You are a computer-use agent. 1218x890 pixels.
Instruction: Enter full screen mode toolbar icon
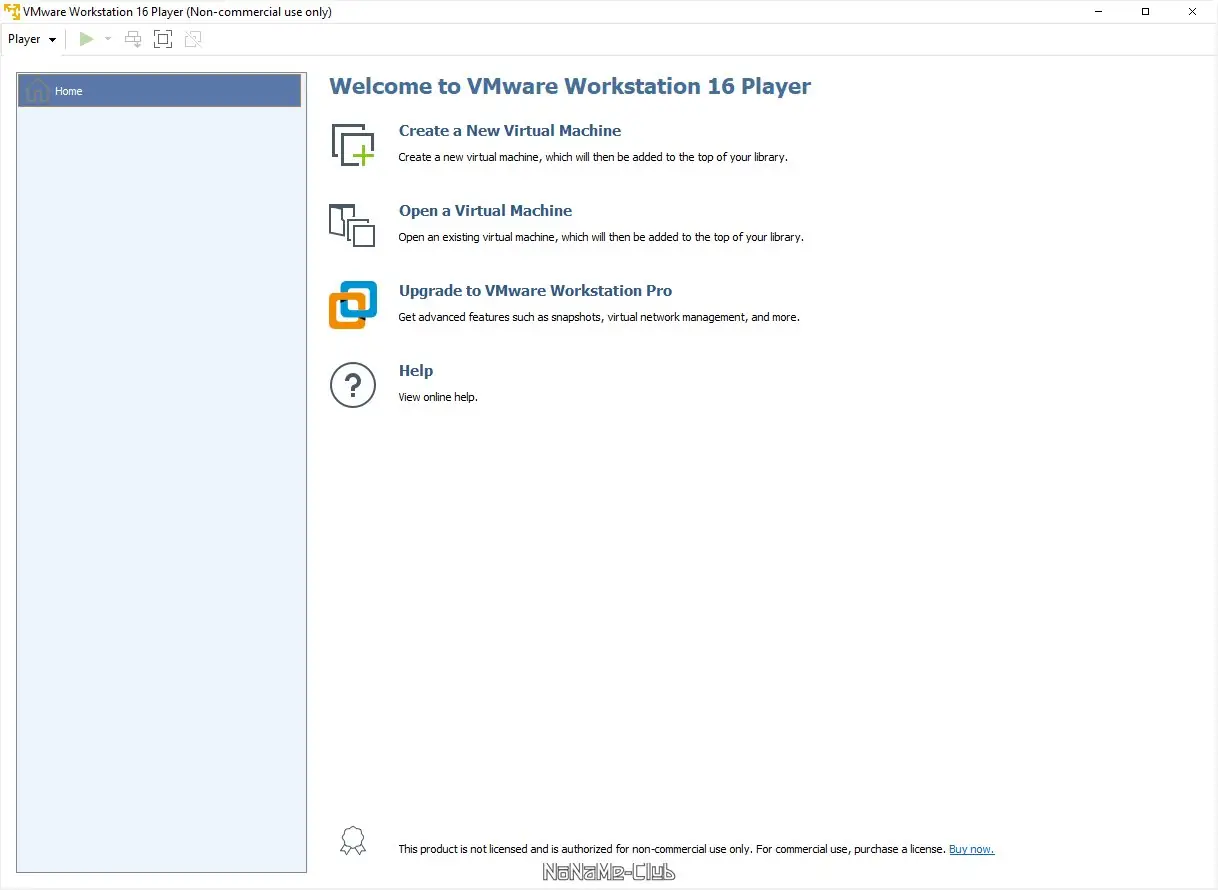[x=163, y=39]
